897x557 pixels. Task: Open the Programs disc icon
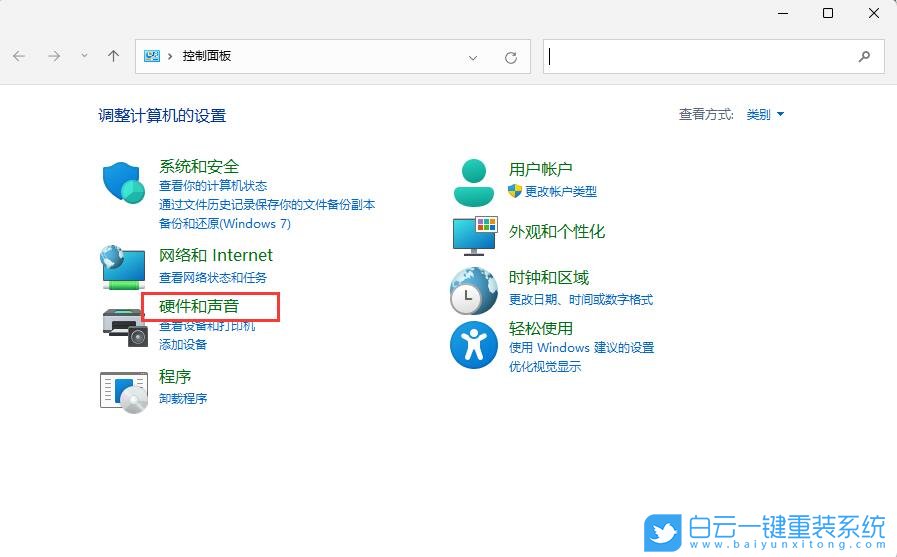(124, 392)
